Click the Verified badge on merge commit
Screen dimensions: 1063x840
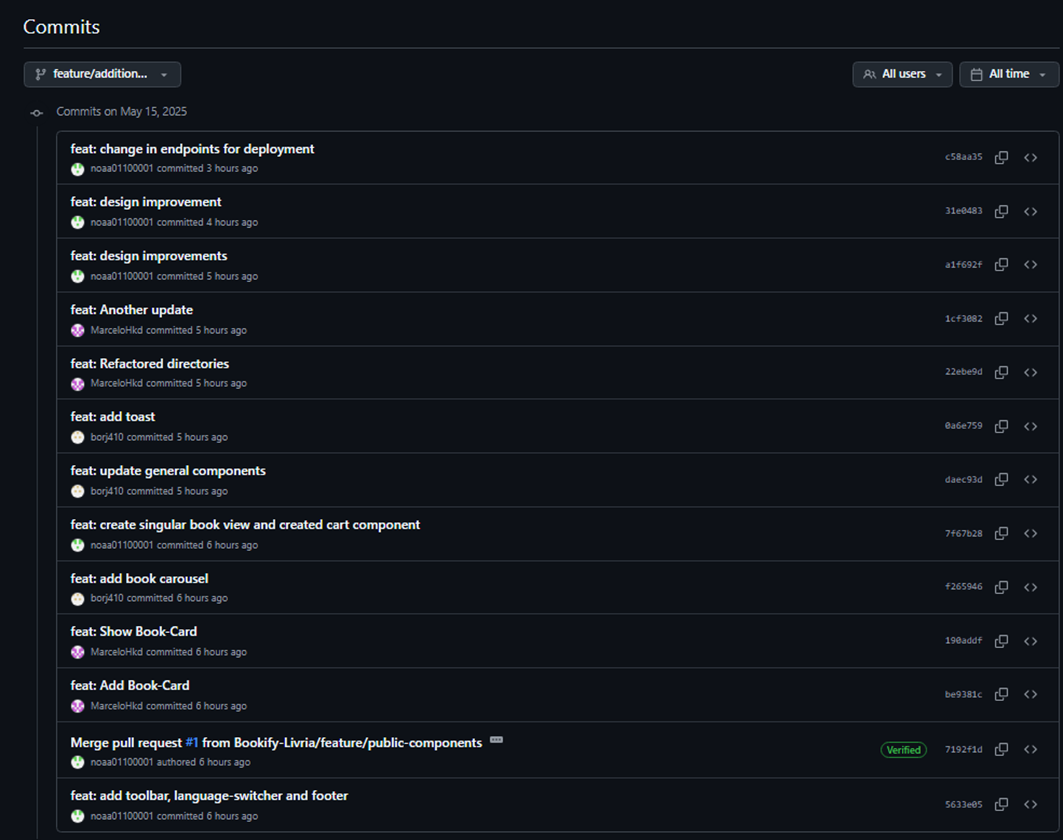(903, 750)
